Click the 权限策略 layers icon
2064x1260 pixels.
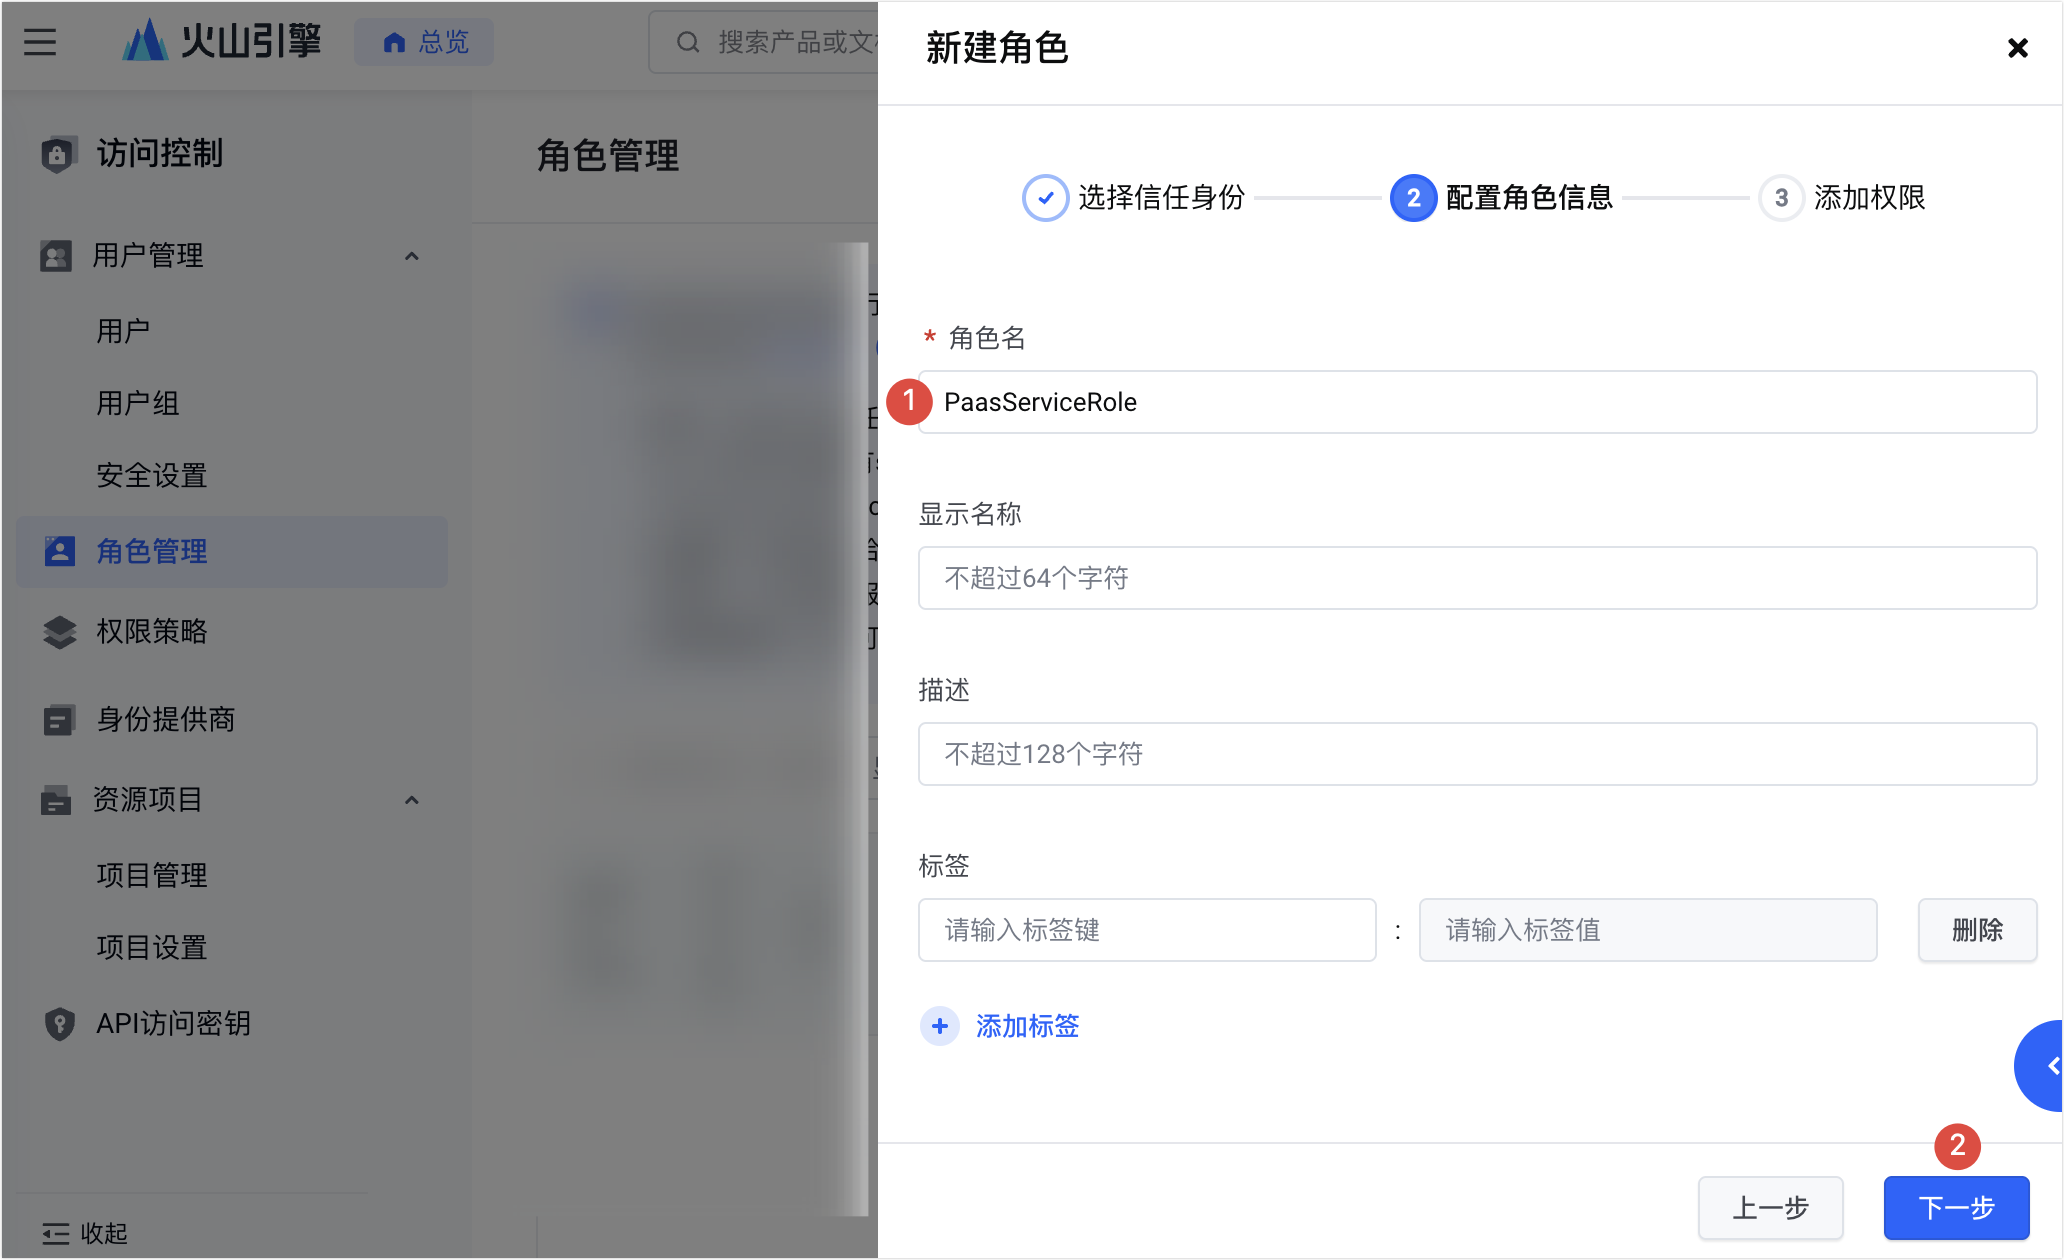[59, 631]
